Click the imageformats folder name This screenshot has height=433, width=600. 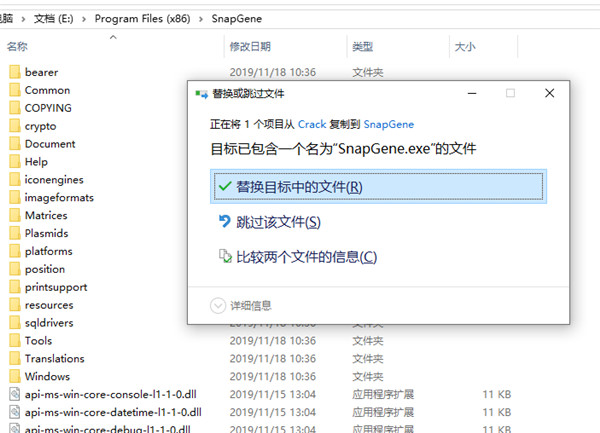click(x=59, y=197)
